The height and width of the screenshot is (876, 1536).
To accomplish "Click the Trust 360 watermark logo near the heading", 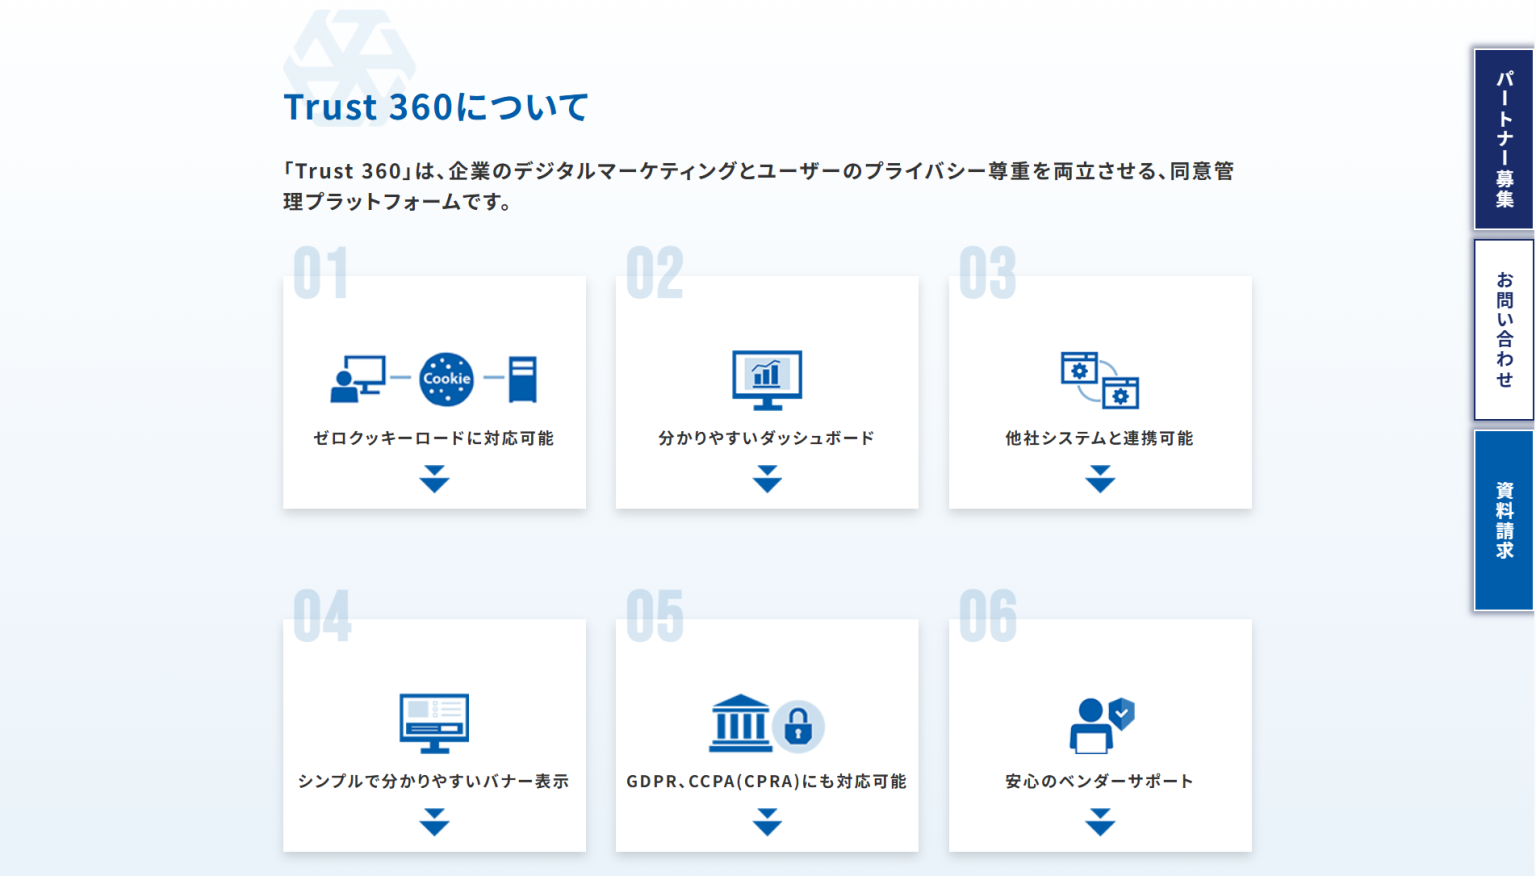I will [349, 63].
